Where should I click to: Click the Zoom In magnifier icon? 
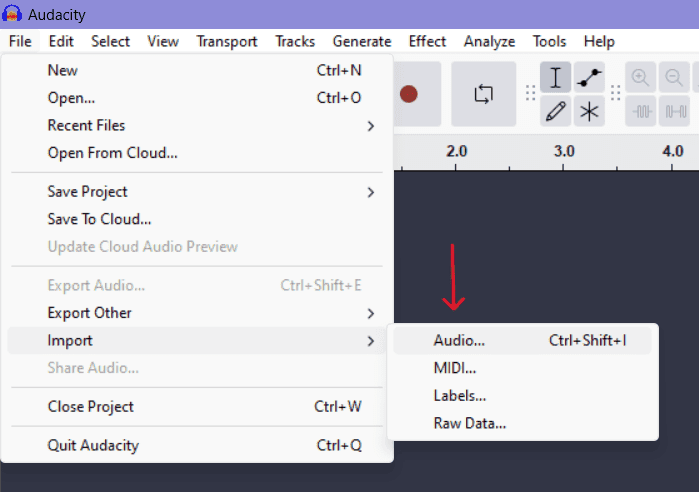pos(640,78)
